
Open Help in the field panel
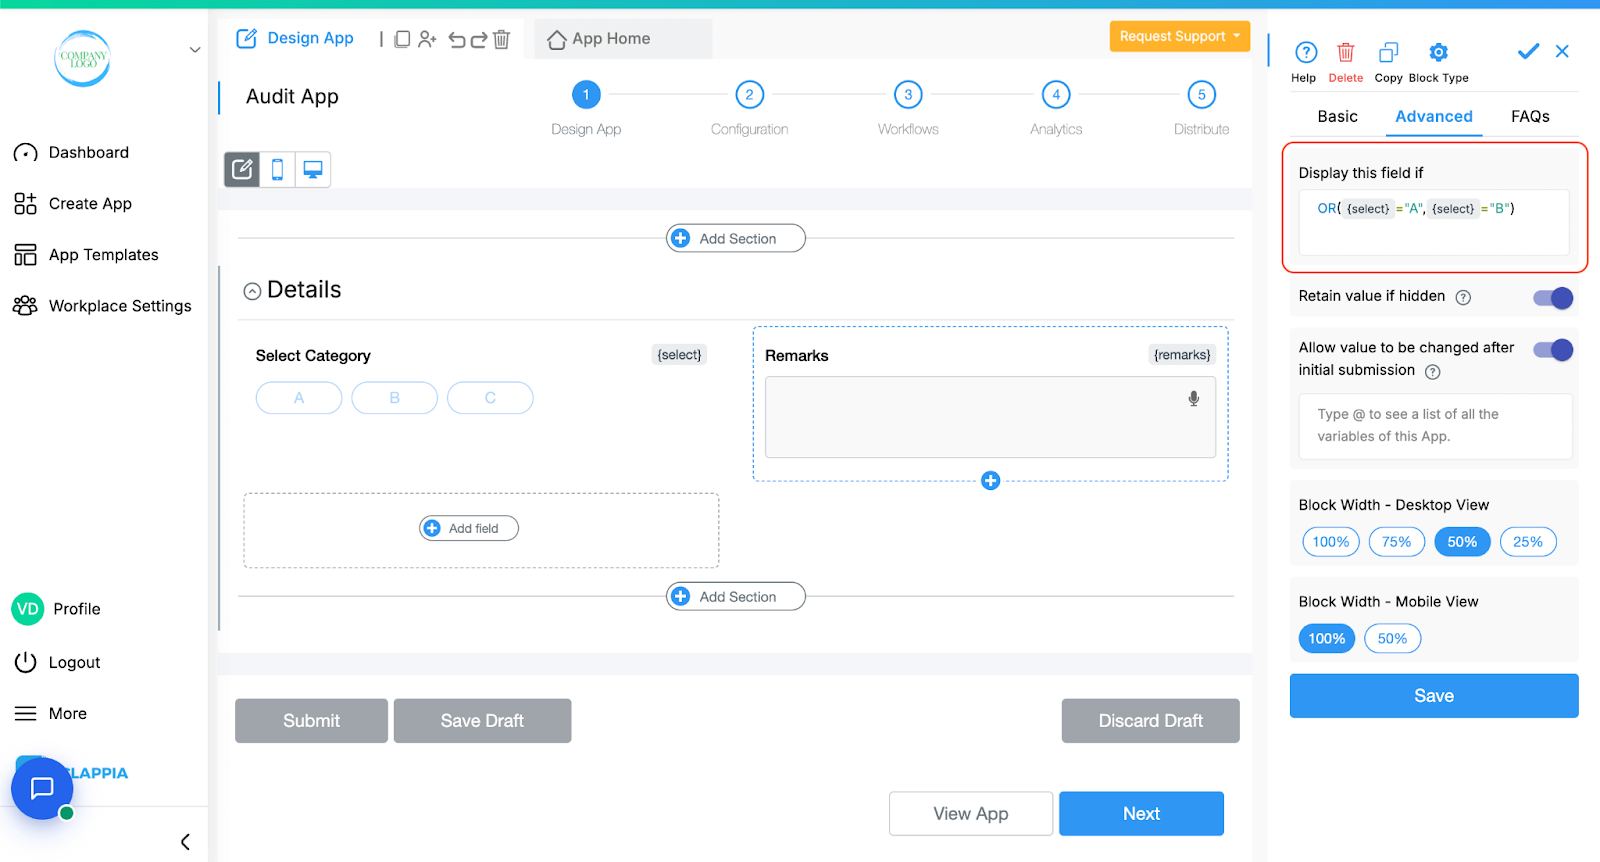coord(1305,62)
